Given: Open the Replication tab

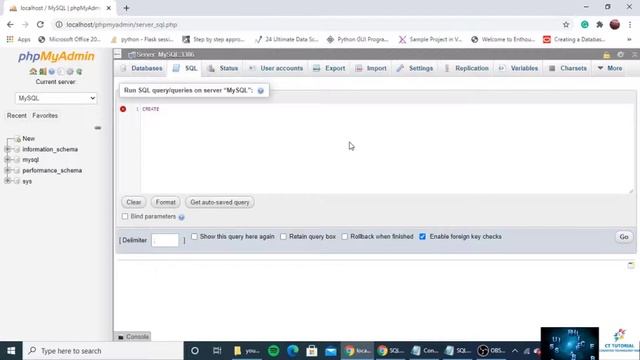Looking at the screenshot, I should [466, 68].
